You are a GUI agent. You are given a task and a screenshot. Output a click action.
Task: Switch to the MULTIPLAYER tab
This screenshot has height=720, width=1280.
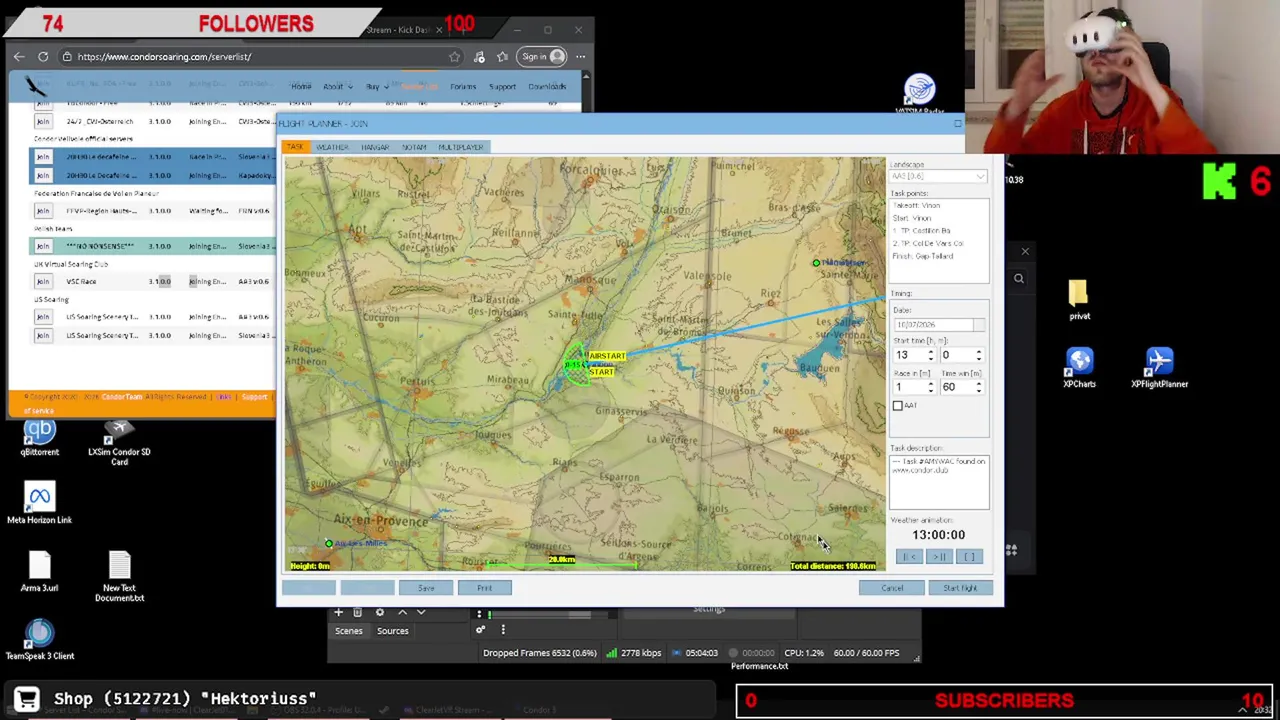coord(461,147)
